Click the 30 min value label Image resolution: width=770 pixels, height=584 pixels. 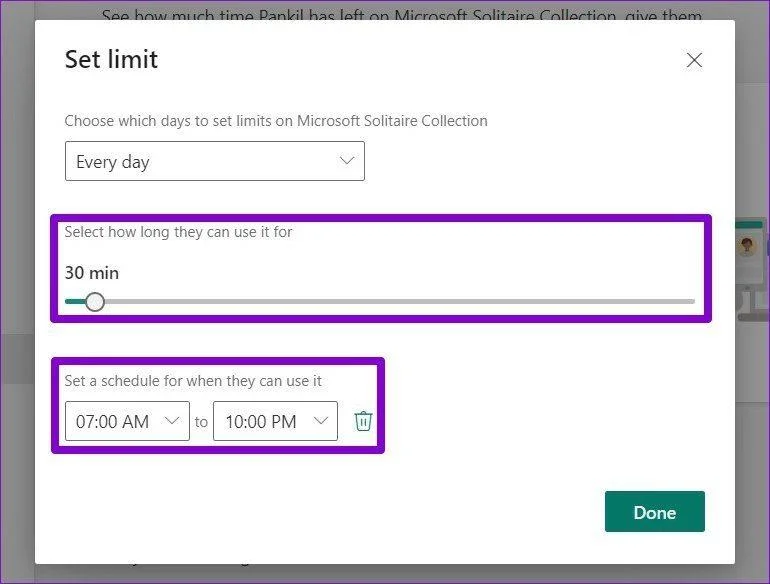tap(92, 273)
